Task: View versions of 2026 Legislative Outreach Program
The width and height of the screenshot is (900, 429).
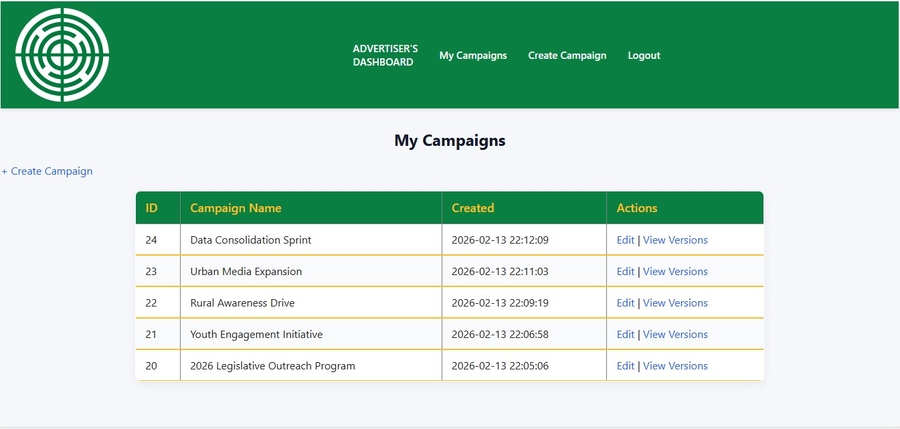Action: click(675, 366)
